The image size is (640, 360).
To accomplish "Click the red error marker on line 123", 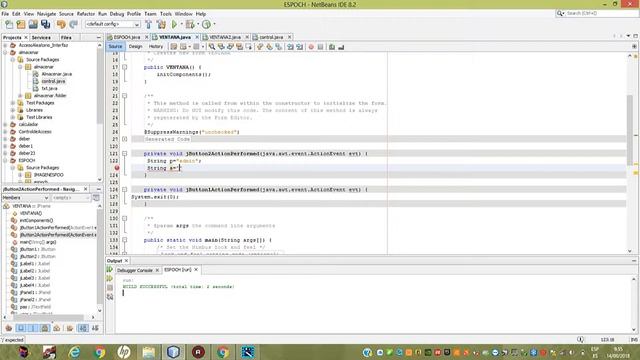I will point(117,168).
